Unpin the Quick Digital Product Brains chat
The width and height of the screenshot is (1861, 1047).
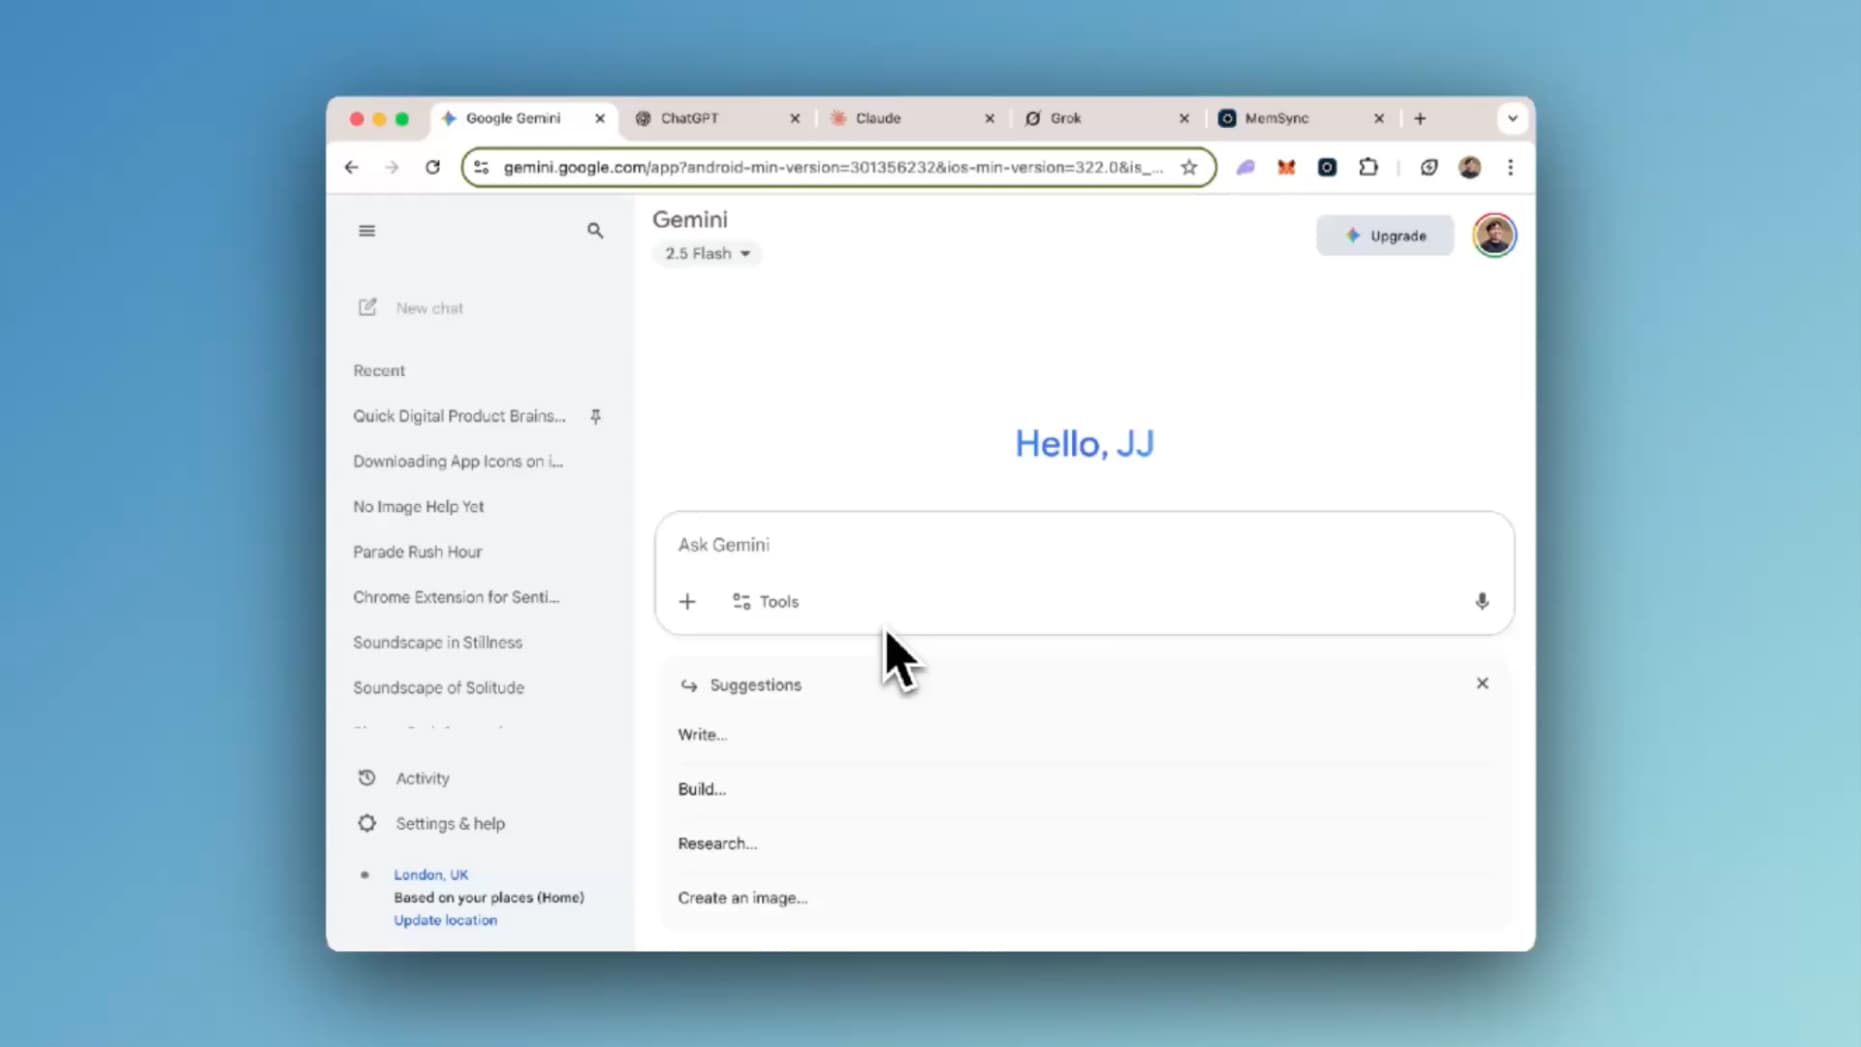(x=595, y=416)
